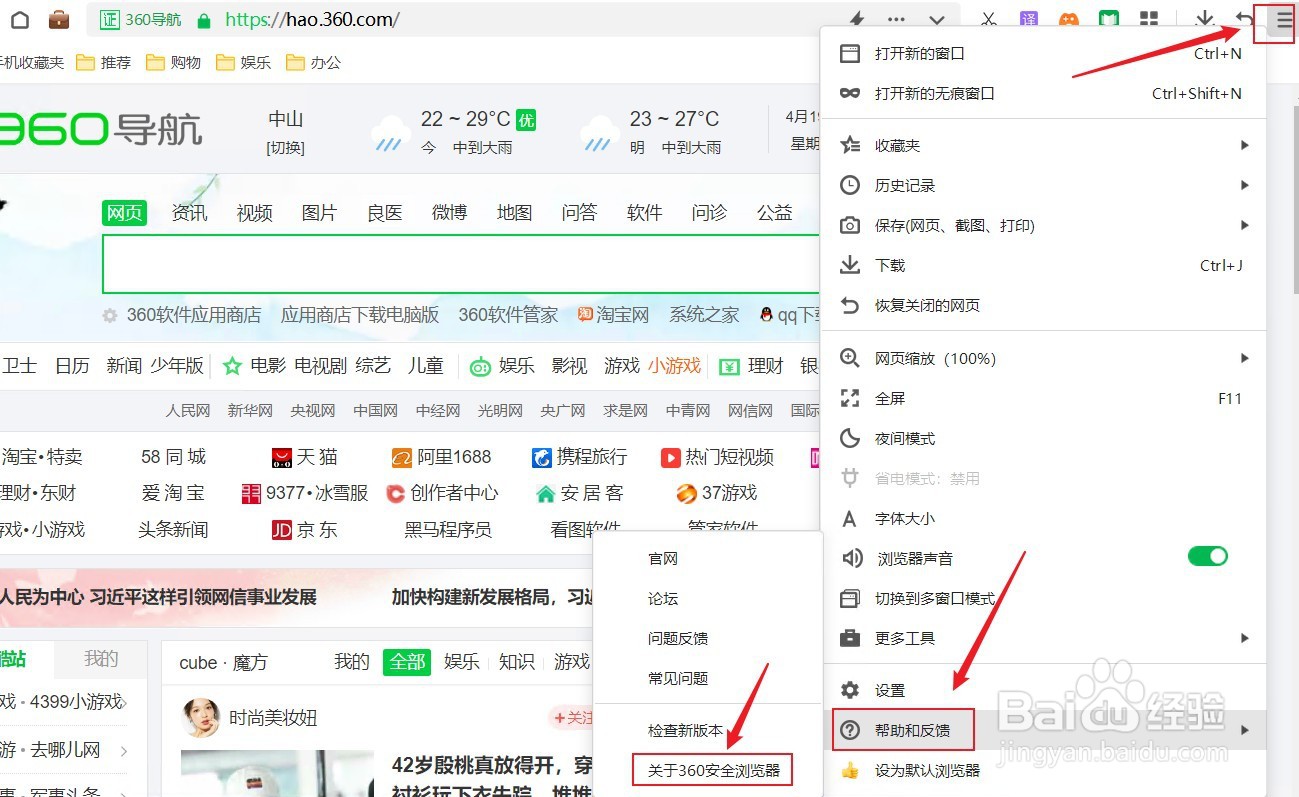Expand the 收藏夹 submenu
1299x797 pixels.
[1043, 145]
